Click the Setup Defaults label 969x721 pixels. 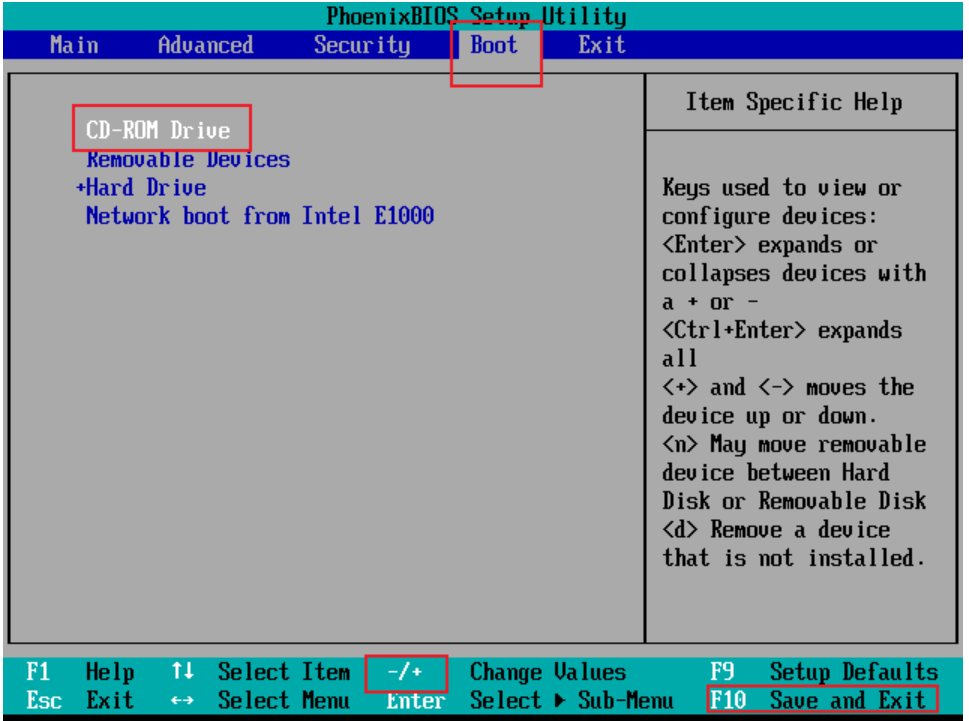[x=854, y=672]
